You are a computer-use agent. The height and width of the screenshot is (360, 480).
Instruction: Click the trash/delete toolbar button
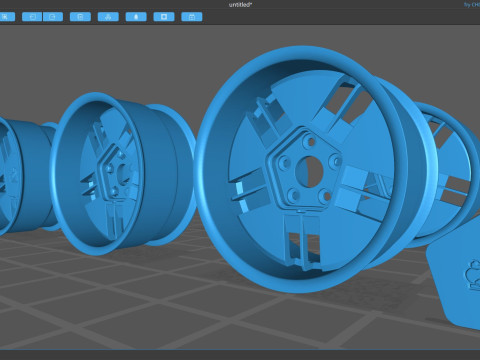point(80,17)
